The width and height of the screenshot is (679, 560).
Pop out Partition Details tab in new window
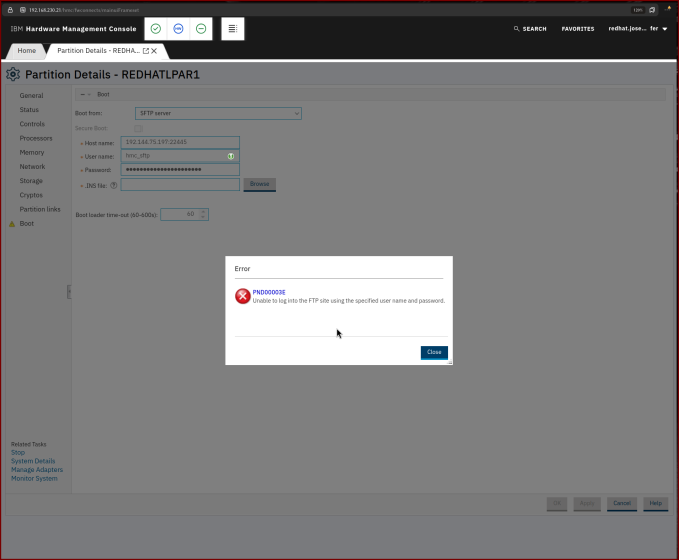click(145, 51)
